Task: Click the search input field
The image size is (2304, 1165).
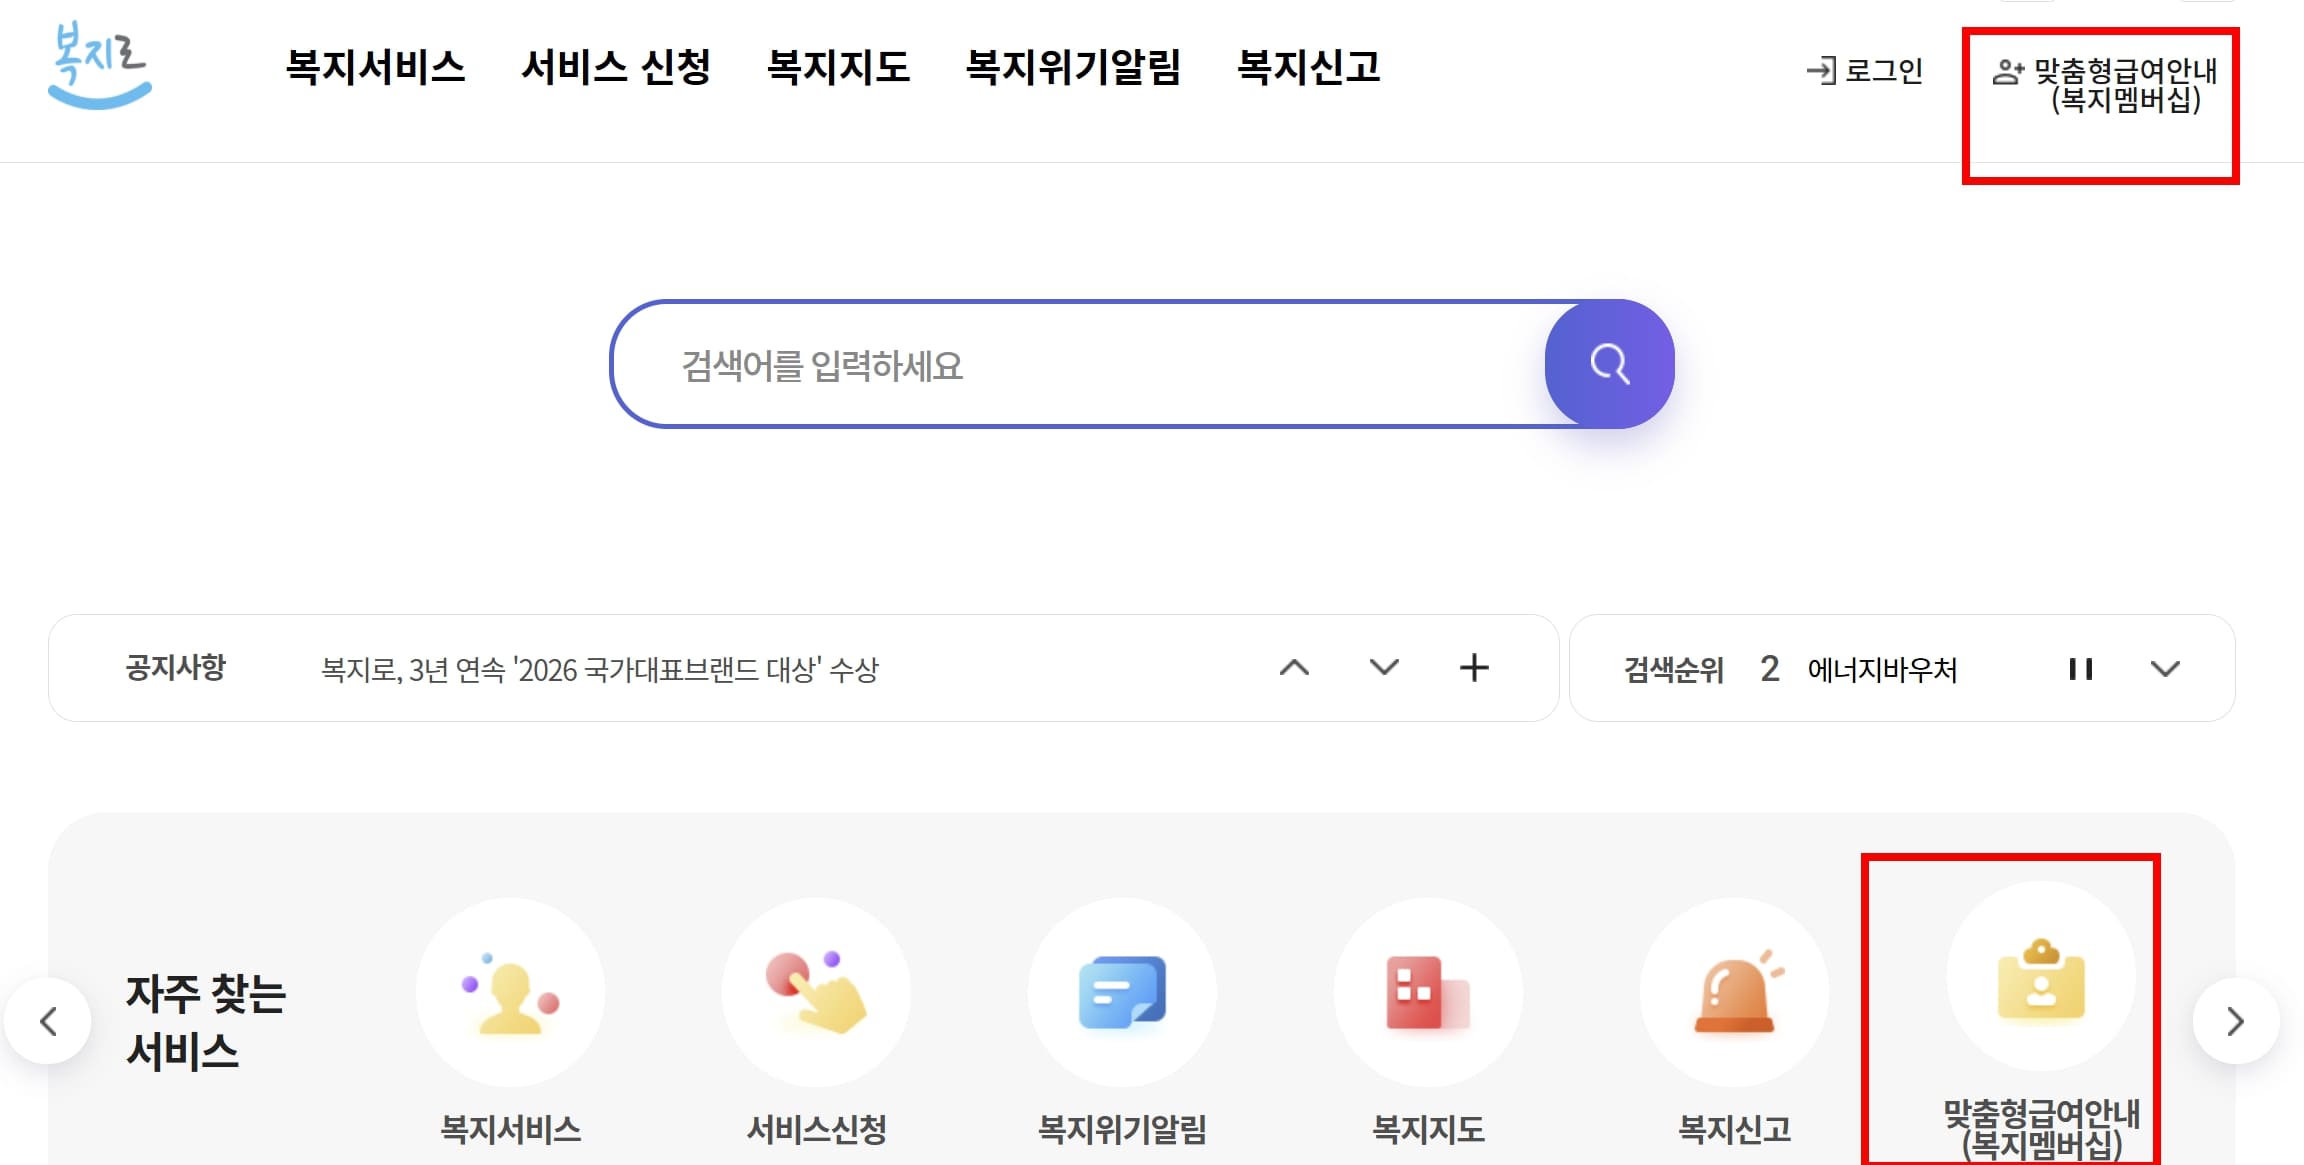Action: (1080, 365)
